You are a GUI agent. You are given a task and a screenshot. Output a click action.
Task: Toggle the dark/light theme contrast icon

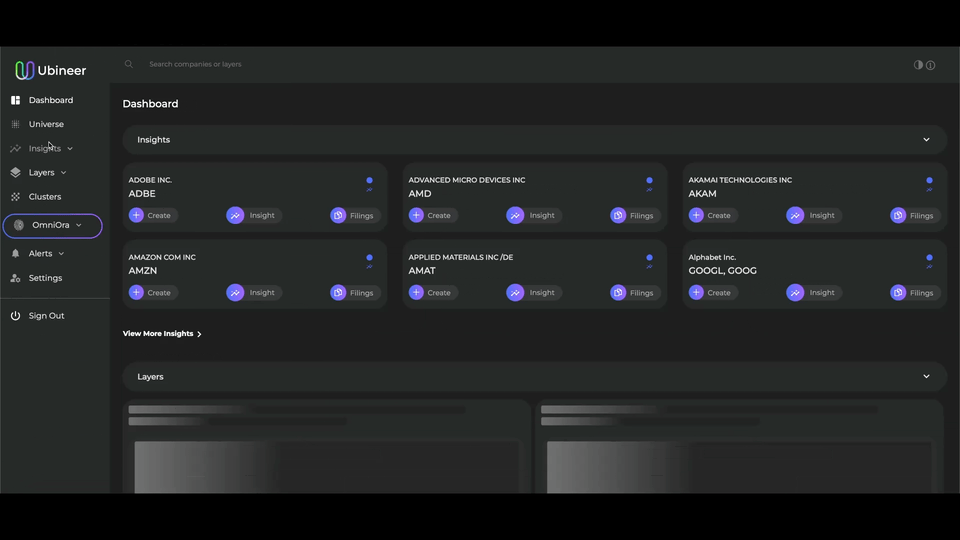point(918,65)
